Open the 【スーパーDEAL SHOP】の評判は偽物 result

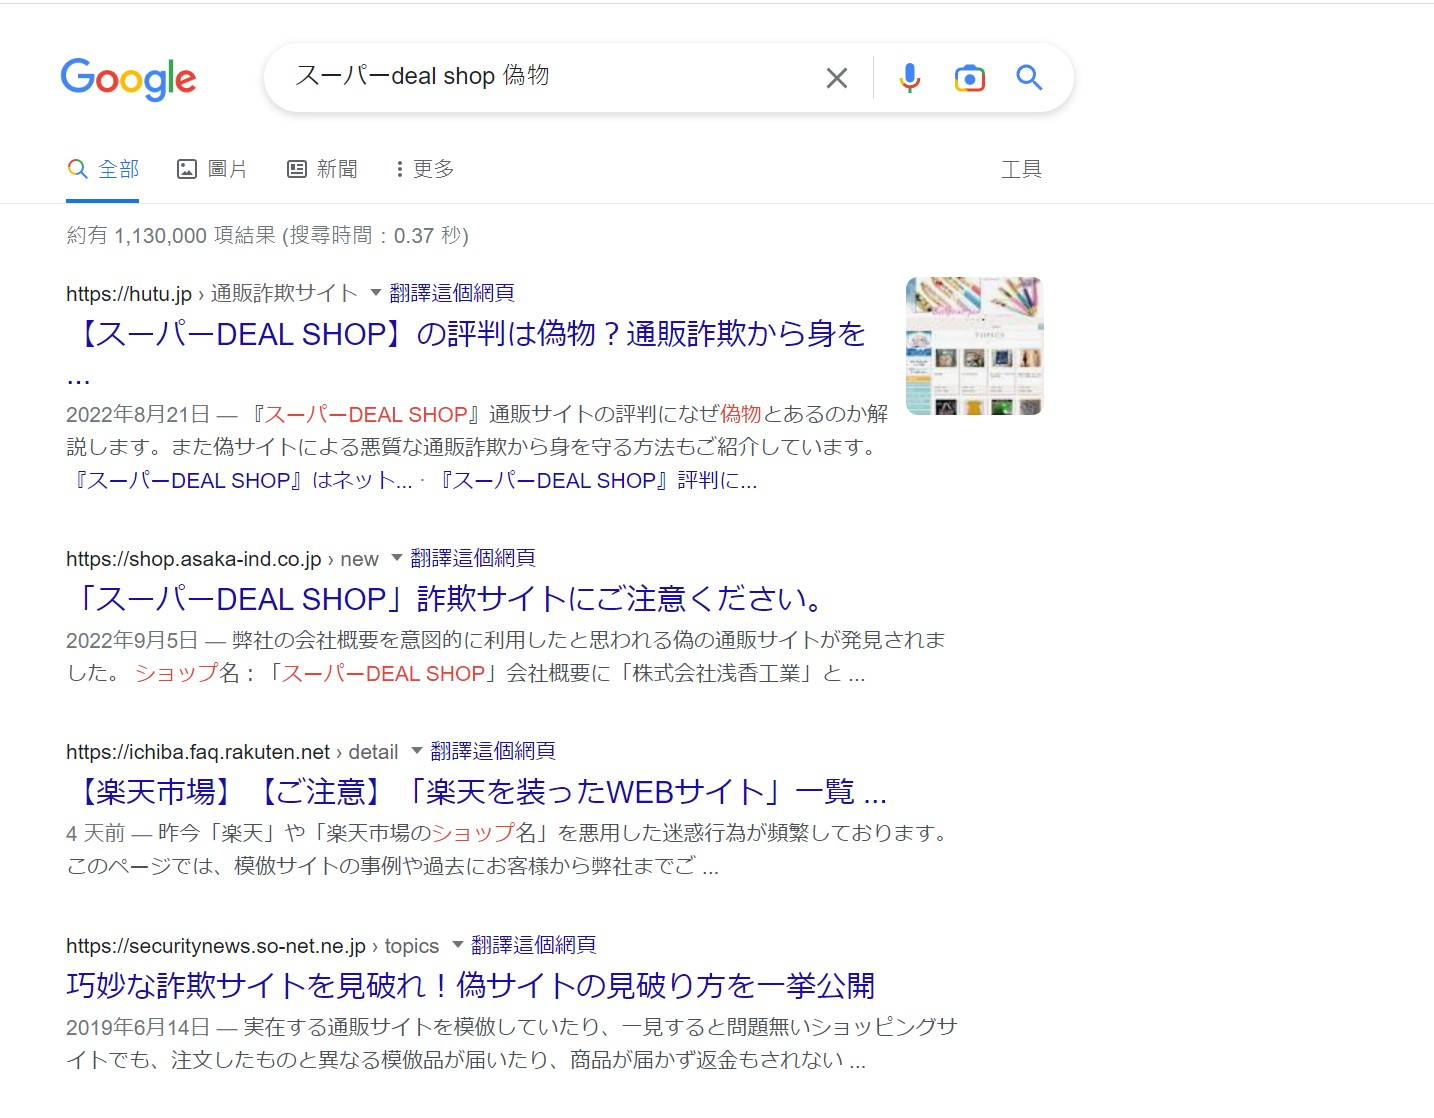pyautogui.click(x=466, y=334)
